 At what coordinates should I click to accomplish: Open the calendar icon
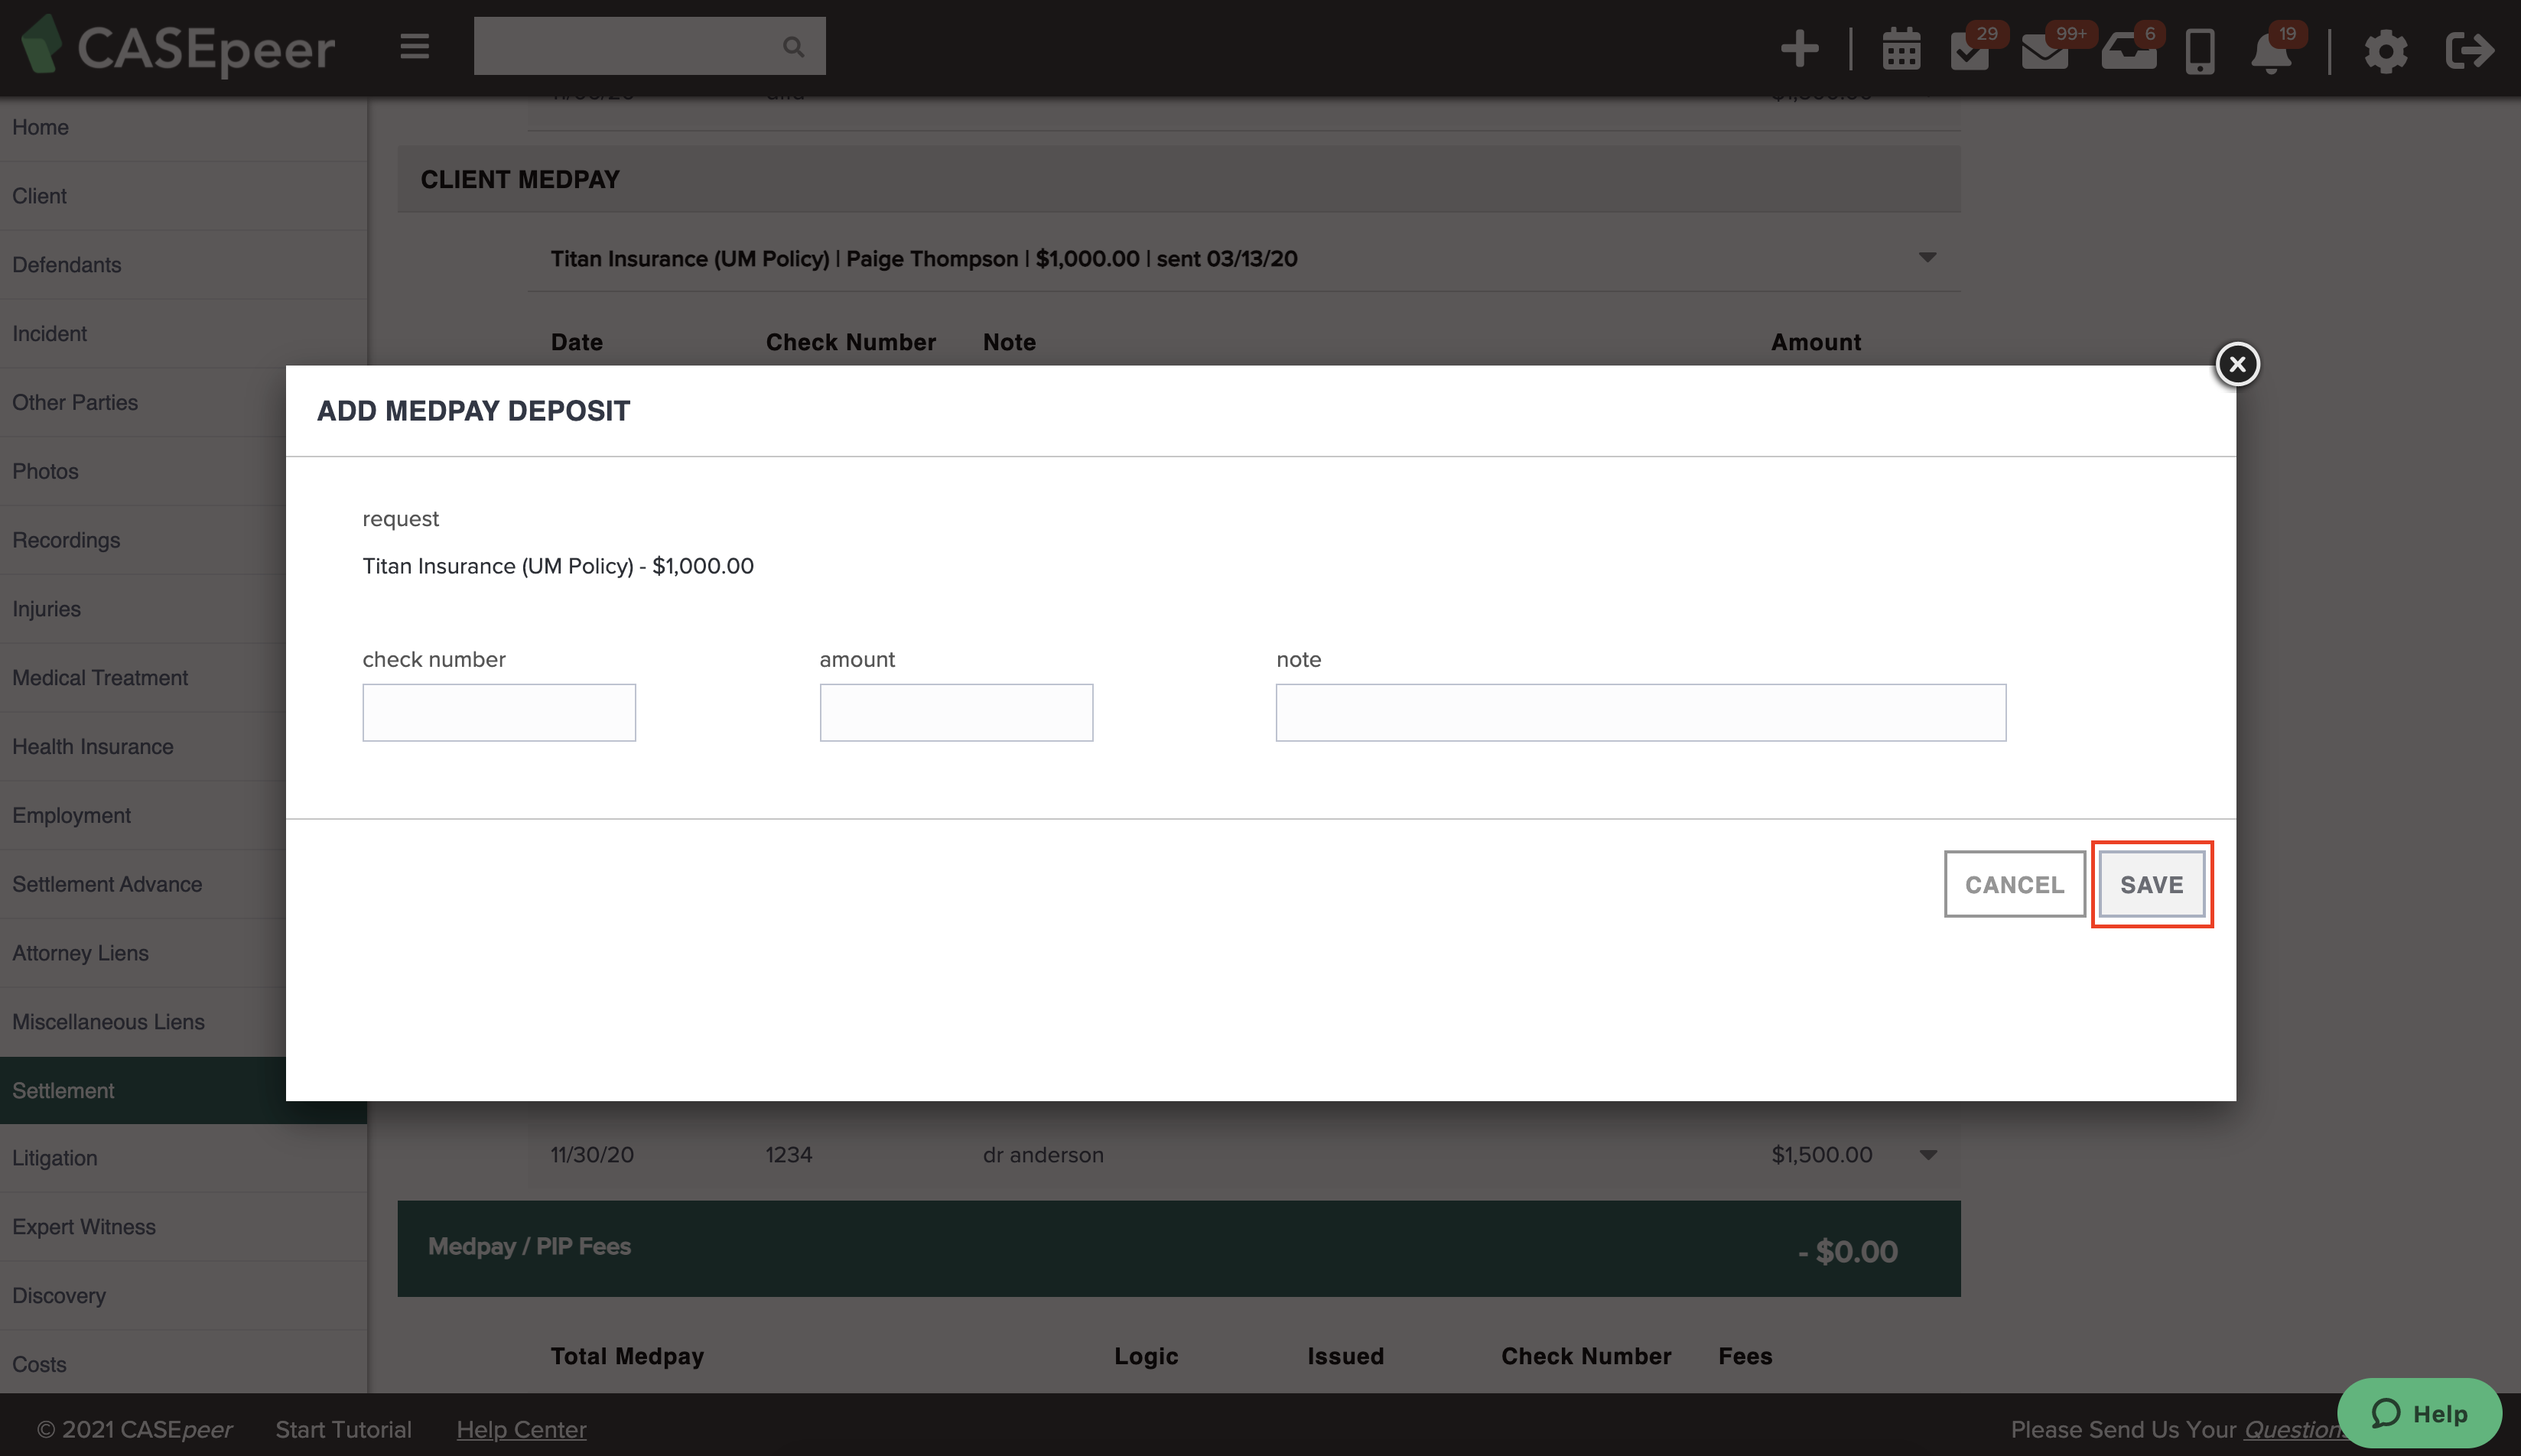1901,49
